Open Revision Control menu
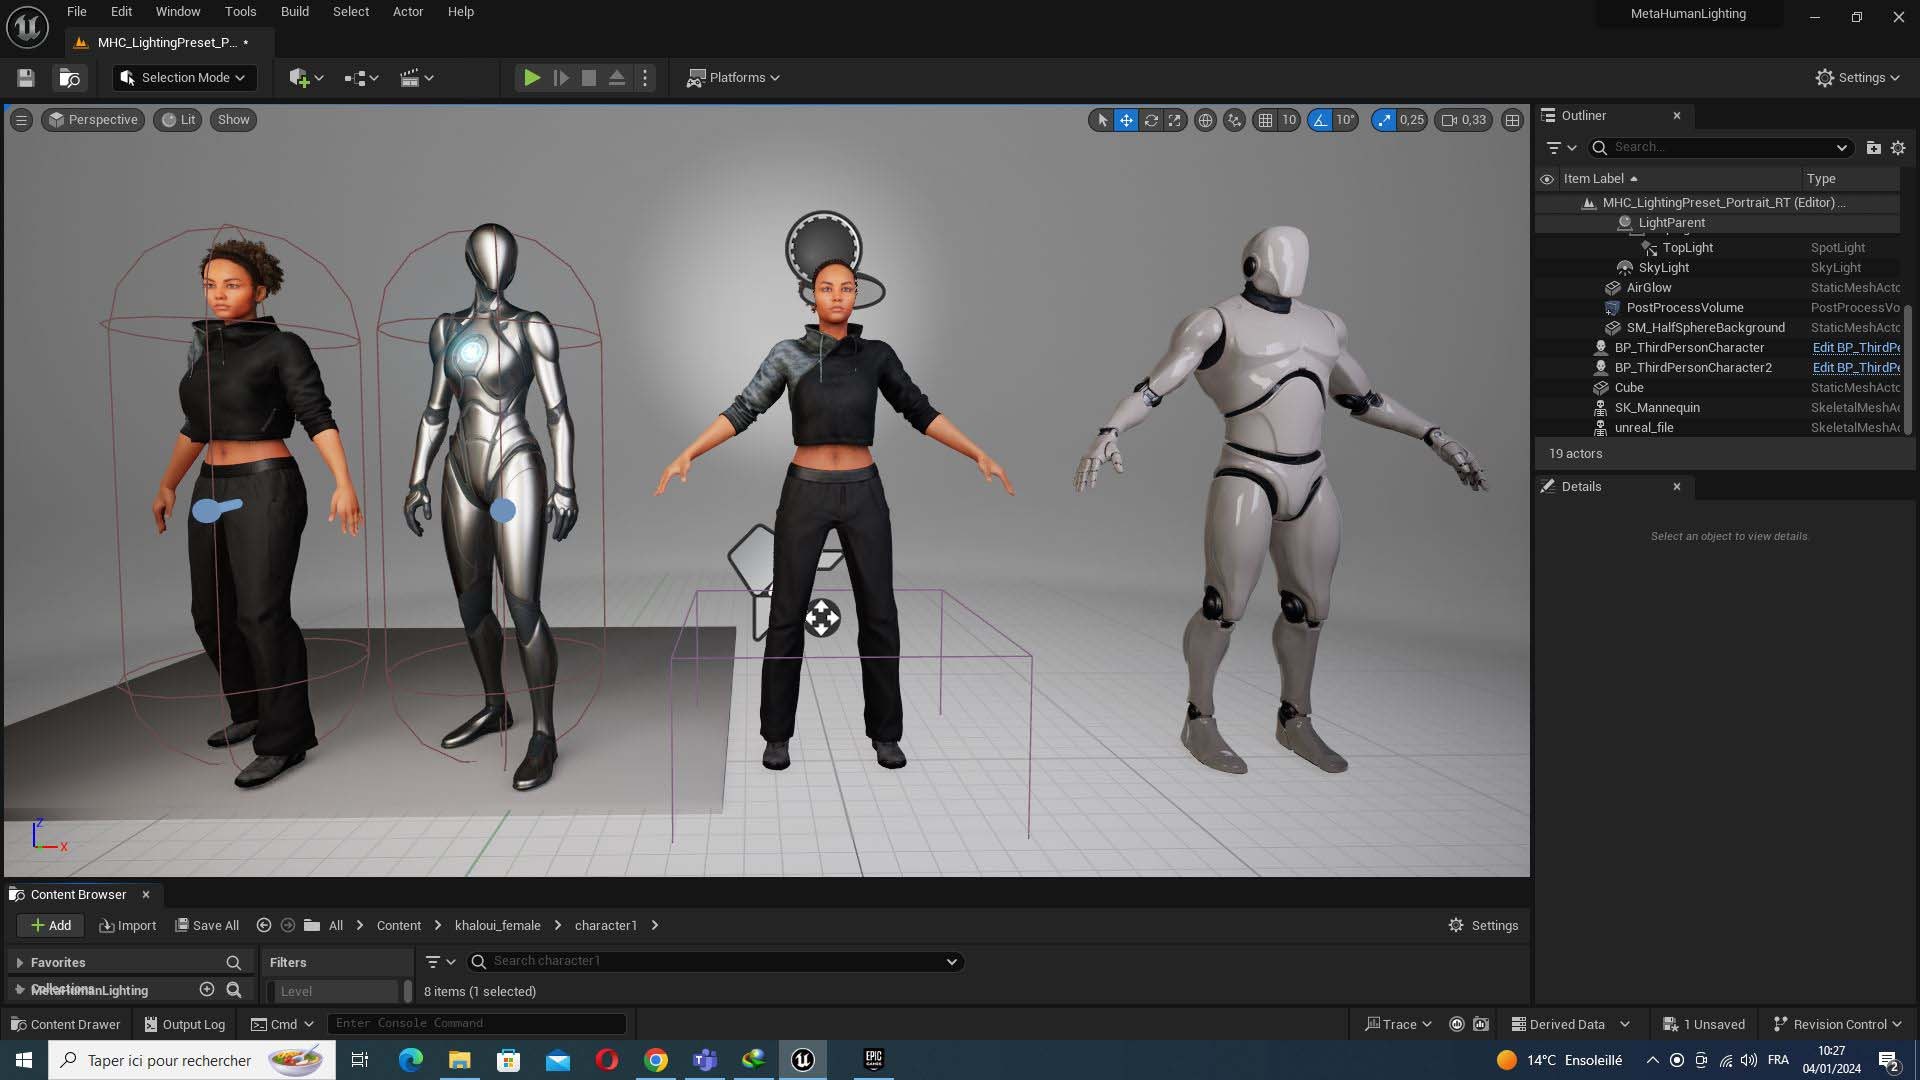Image resolution: width=1920 pixels, height=1080 pixels. pyautogui.click(x=1837, y=1025)
